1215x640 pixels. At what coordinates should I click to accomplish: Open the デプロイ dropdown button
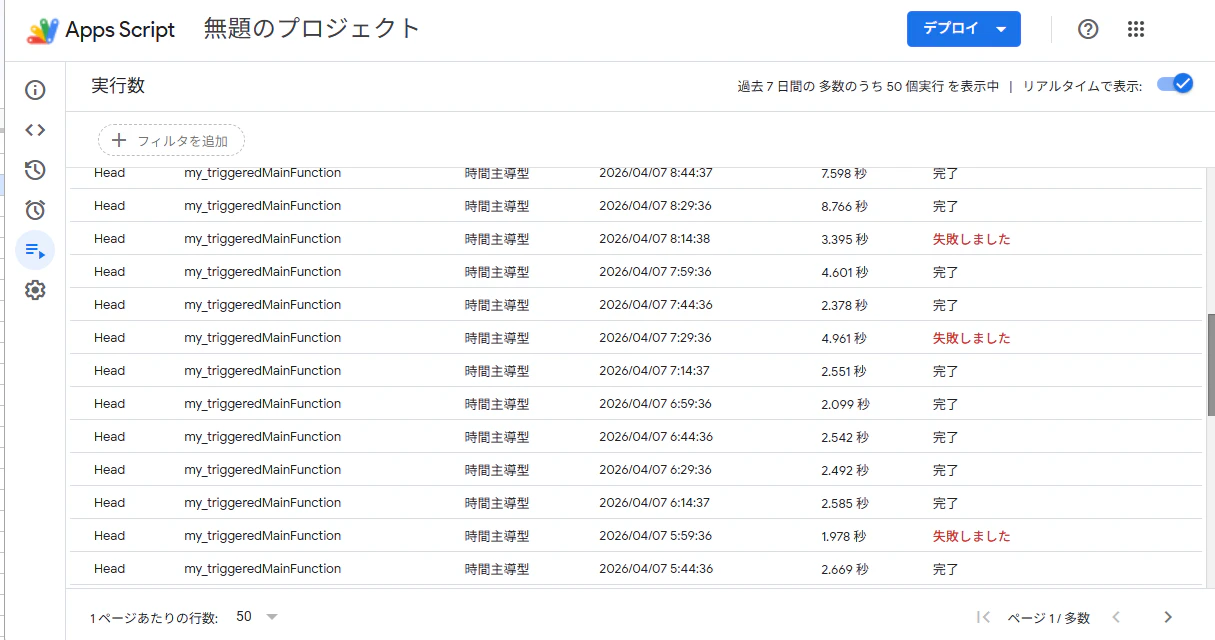[963, 29]
